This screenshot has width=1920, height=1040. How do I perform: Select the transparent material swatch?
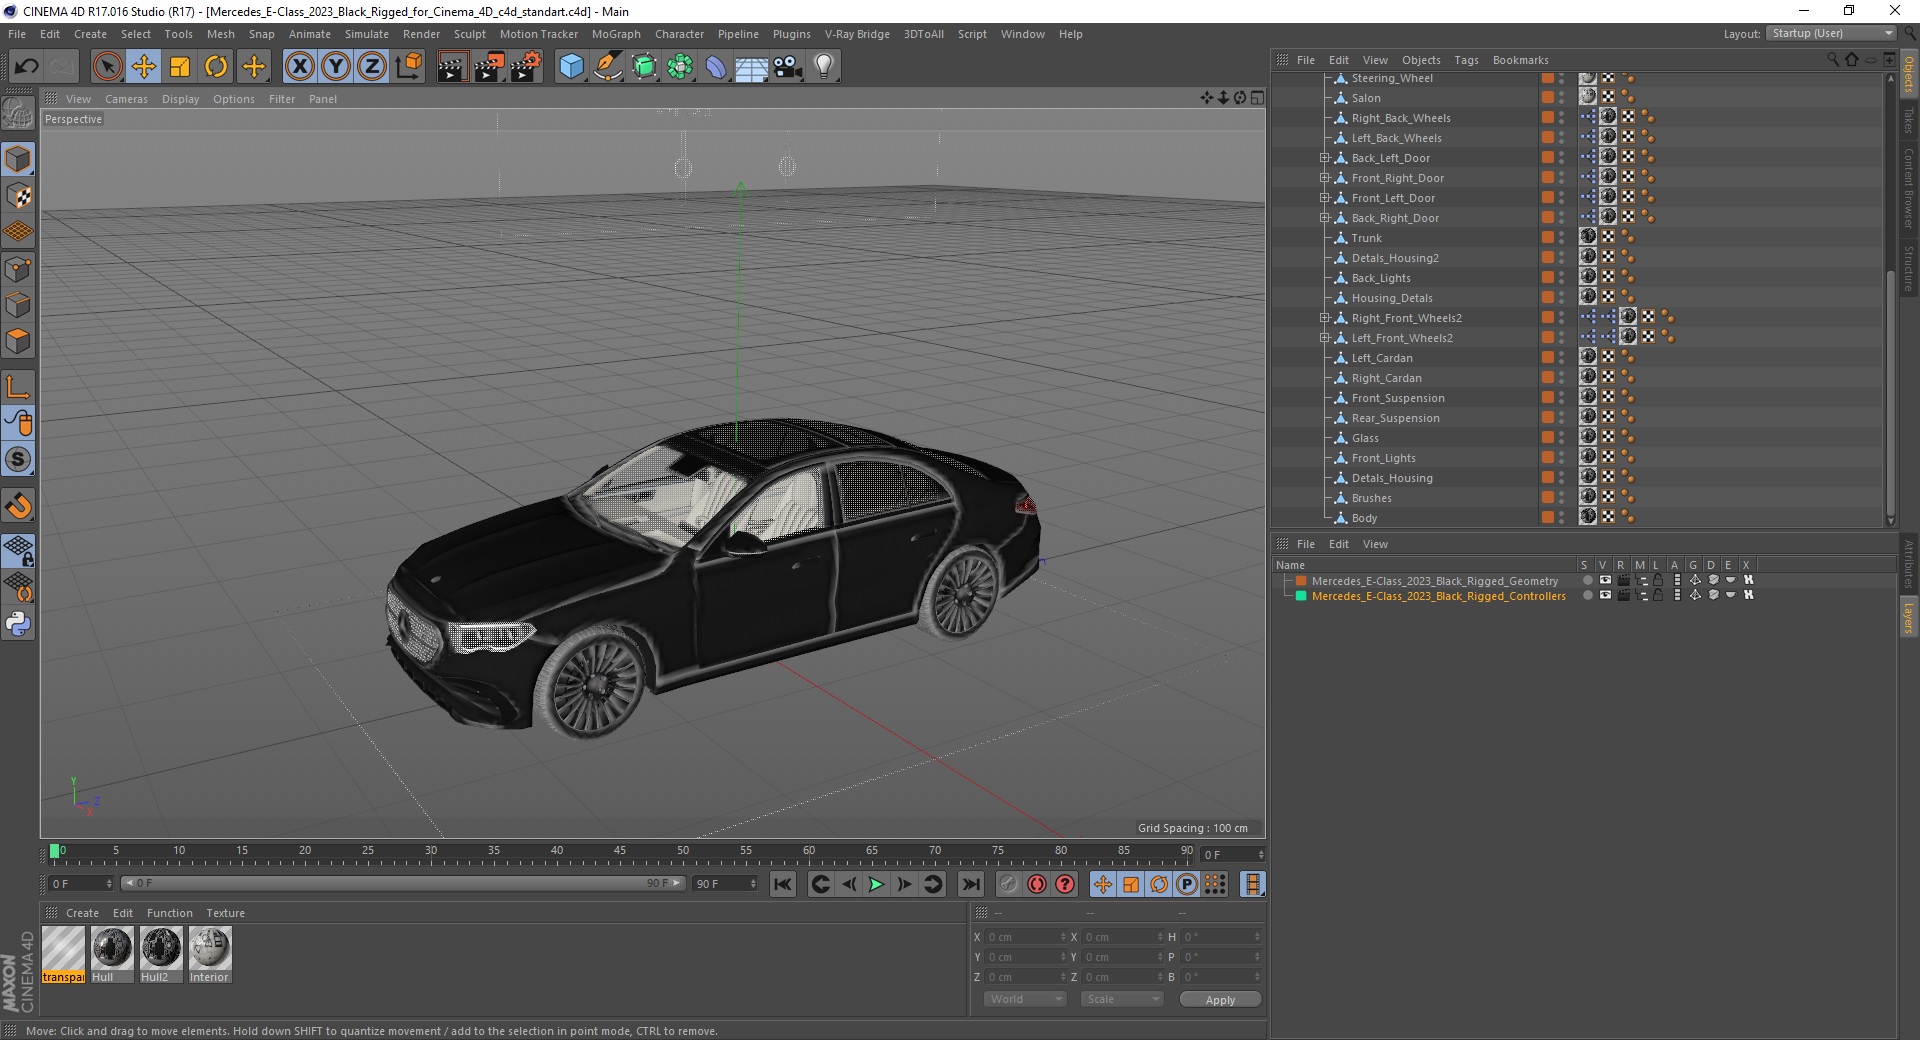pos(63,955)
